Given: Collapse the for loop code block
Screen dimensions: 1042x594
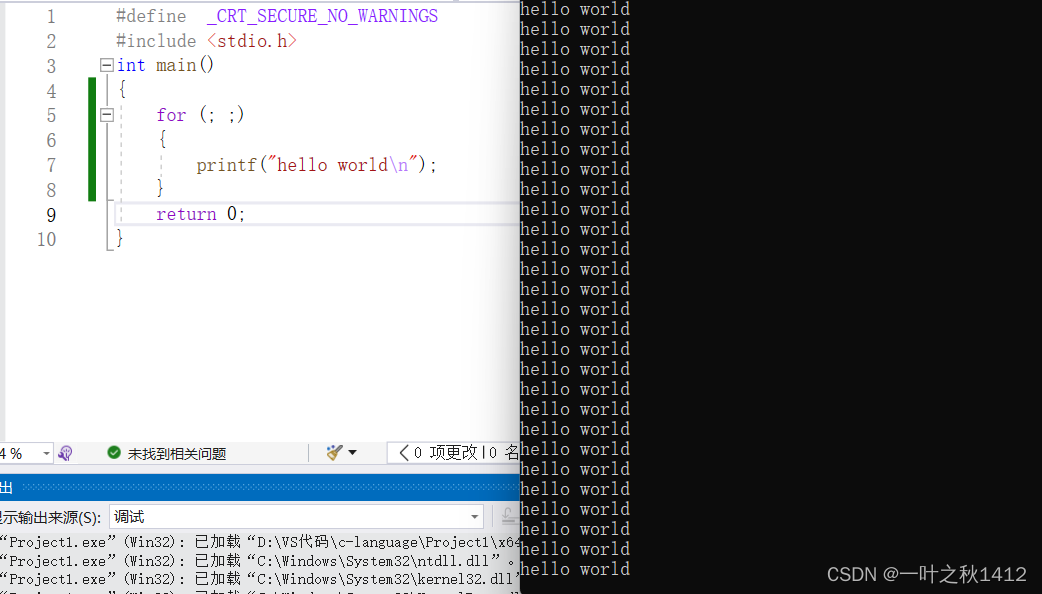Looking at the screenshot, I should click(106, 115).
